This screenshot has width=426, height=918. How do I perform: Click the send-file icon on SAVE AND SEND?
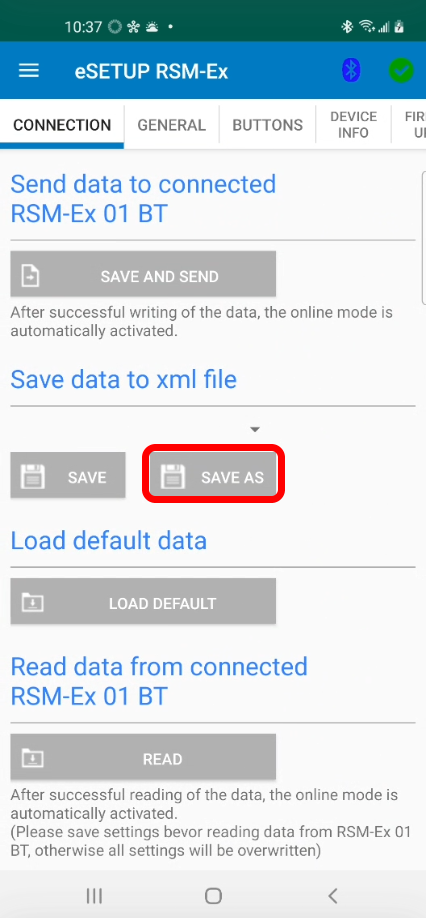(30, 275)
